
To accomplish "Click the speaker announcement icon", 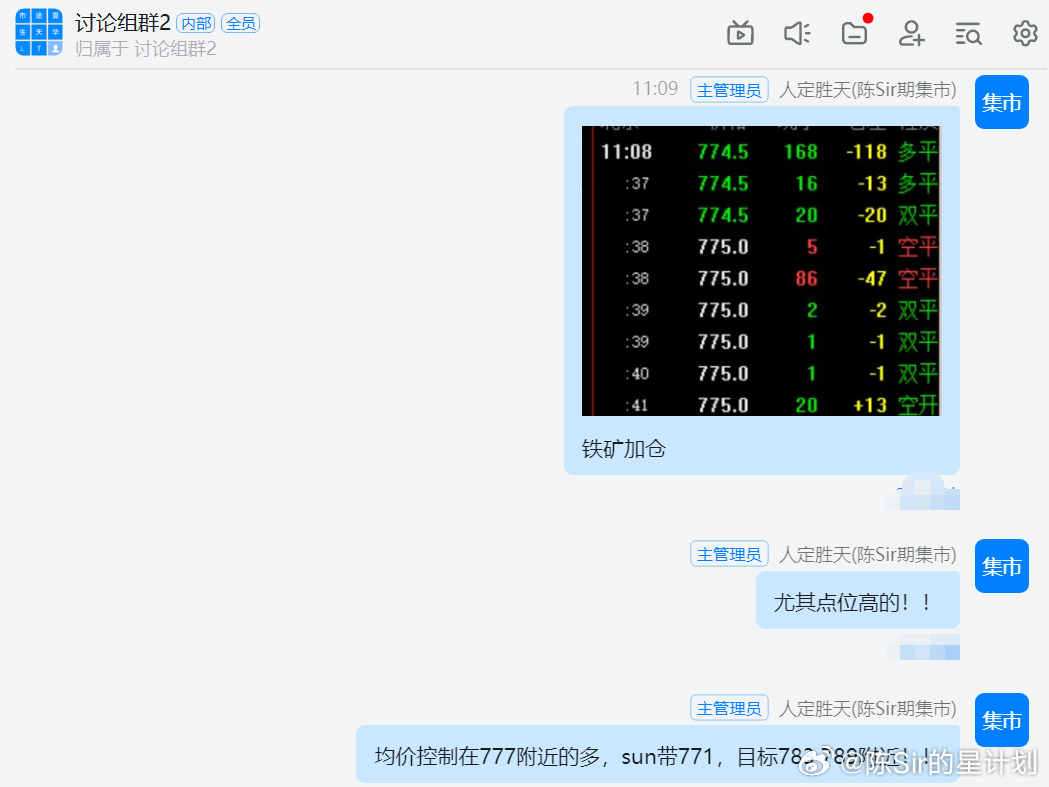I will point(797,33).
